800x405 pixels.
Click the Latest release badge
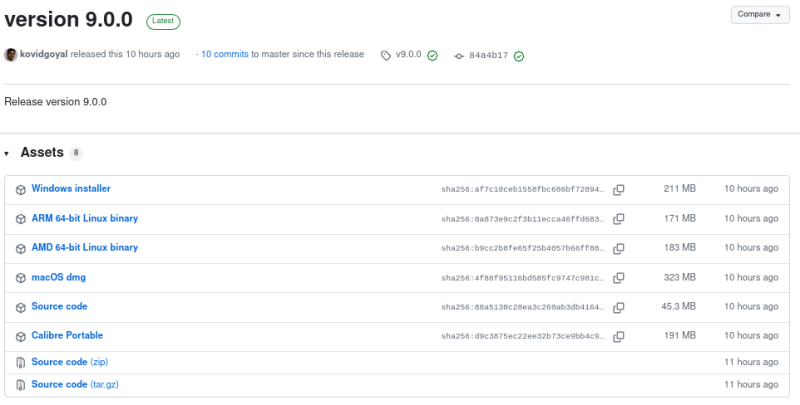(163, 21)
